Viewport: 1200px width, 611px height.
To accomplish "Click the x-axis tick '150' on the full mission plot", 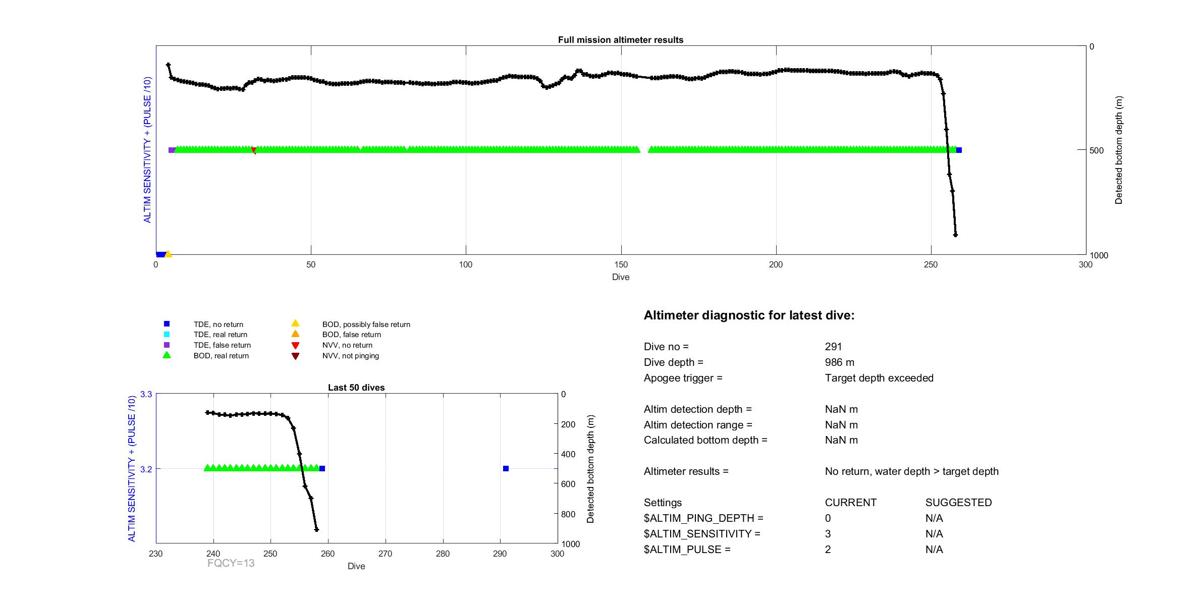I will click(621, 264).
